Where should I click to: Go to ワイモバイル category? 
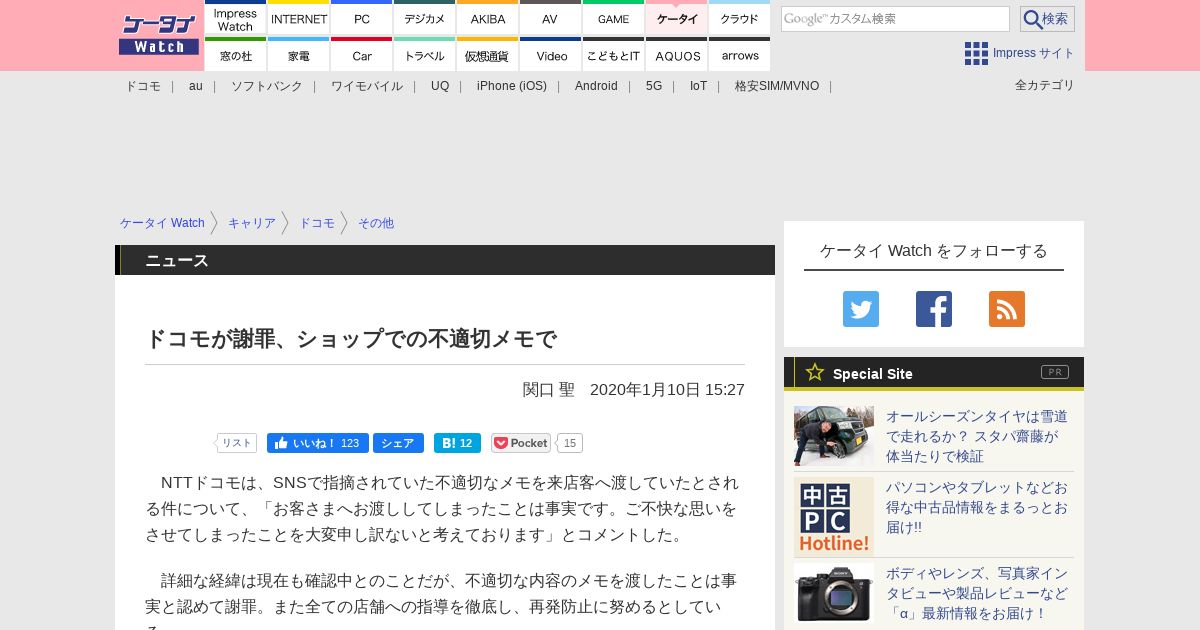point(367,86)
